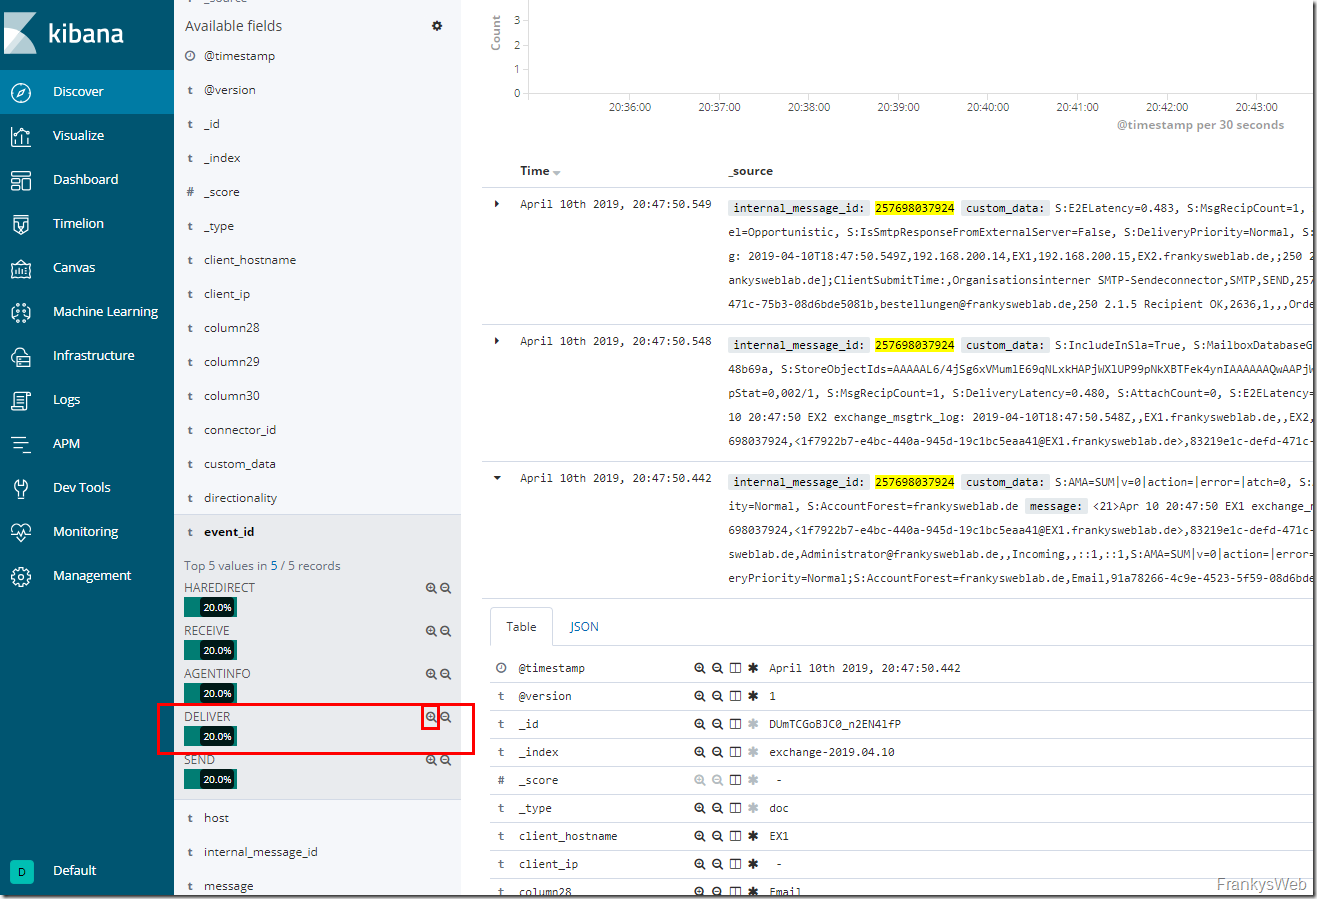Open the Default space selector
Screen dimensions: 1317x899
[55, 871]
